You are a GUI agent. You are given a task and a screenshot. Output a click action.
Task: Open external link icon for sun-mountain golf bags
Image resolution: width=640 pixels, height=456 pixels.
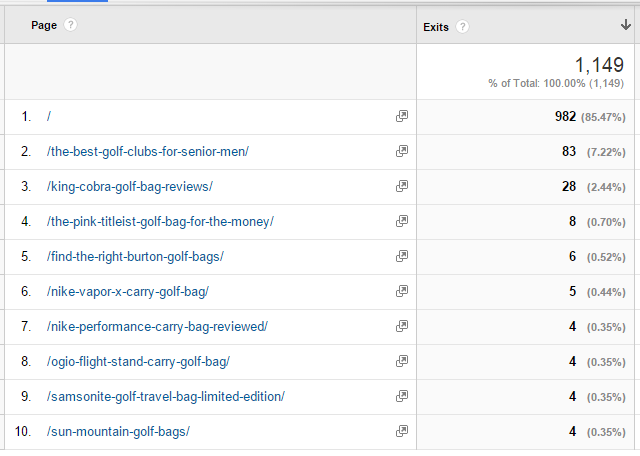[x=402, y=431]
